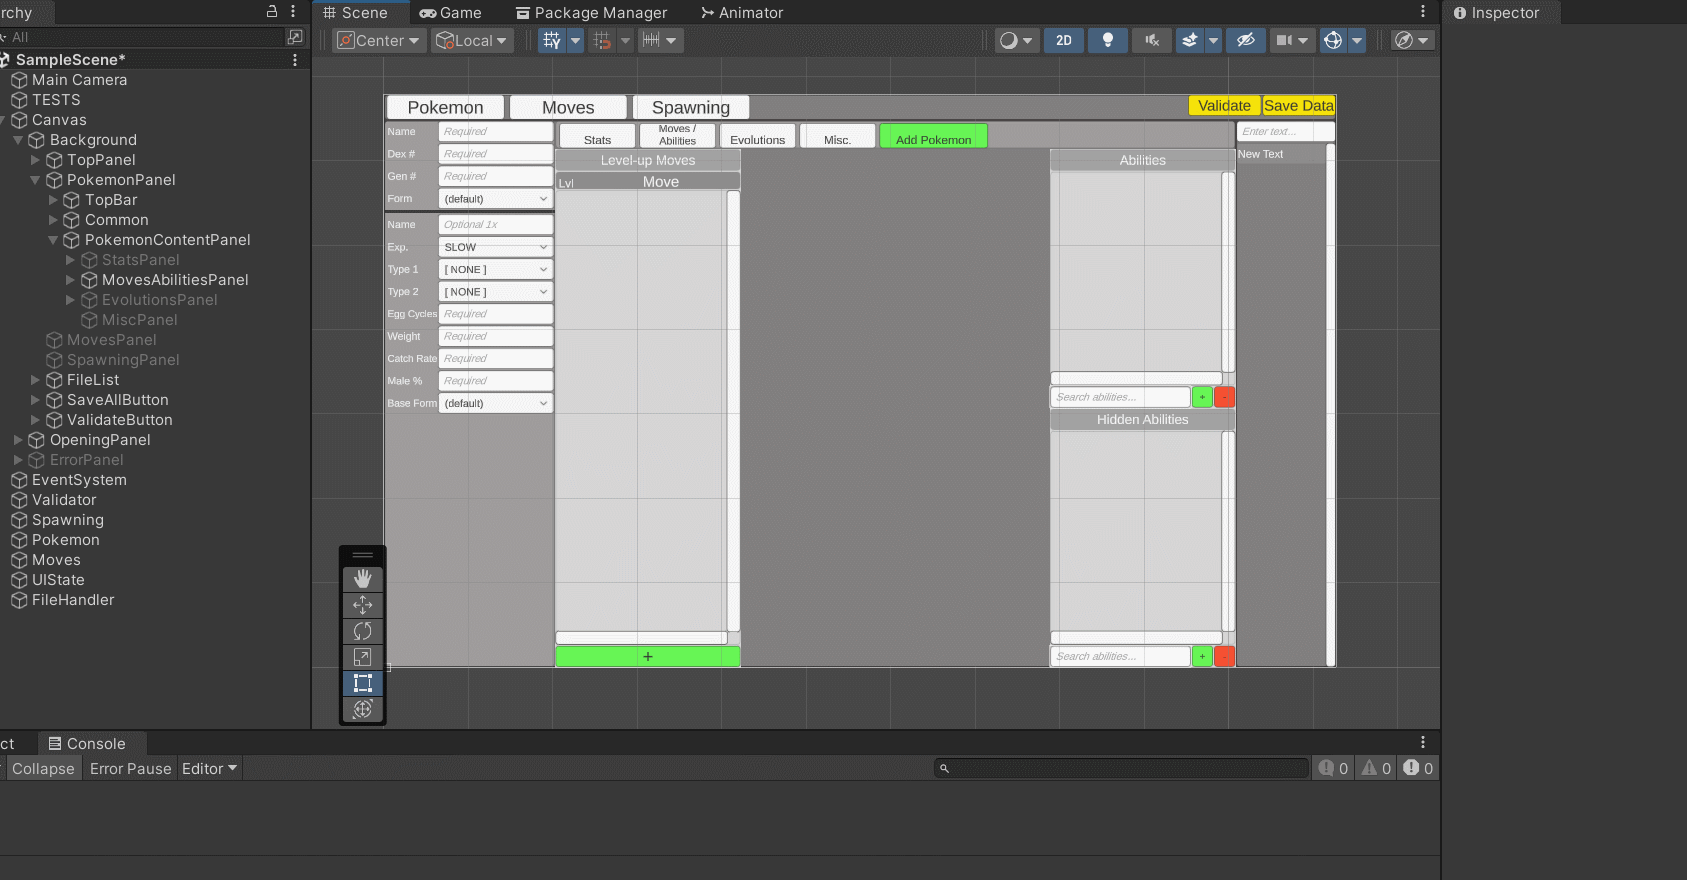1687x880 pixels.
Task: Click the Hidden Abilities vertical scrollbar
Action: (x=1228, y=531)
